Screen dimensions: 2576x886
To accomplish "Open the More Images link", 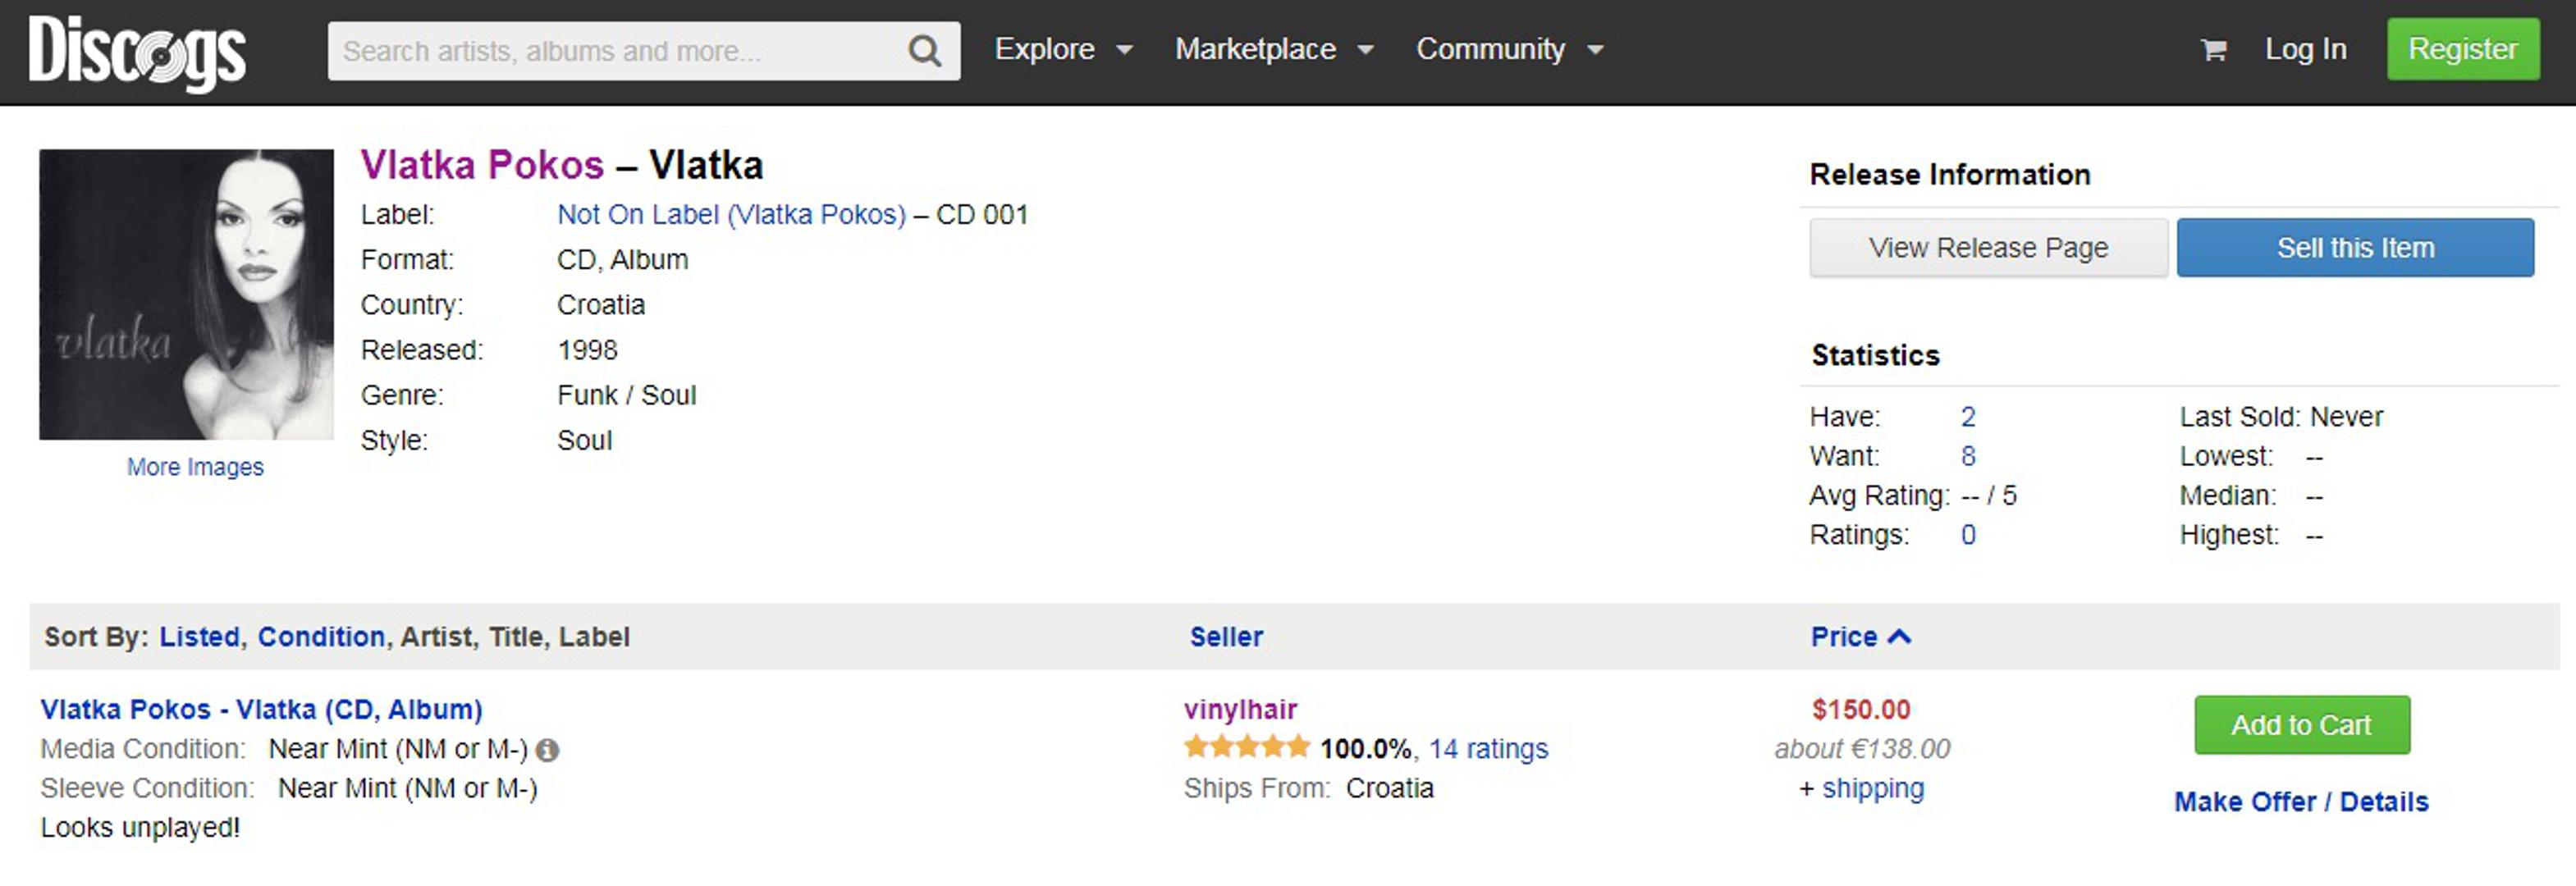I will [195, 467].
